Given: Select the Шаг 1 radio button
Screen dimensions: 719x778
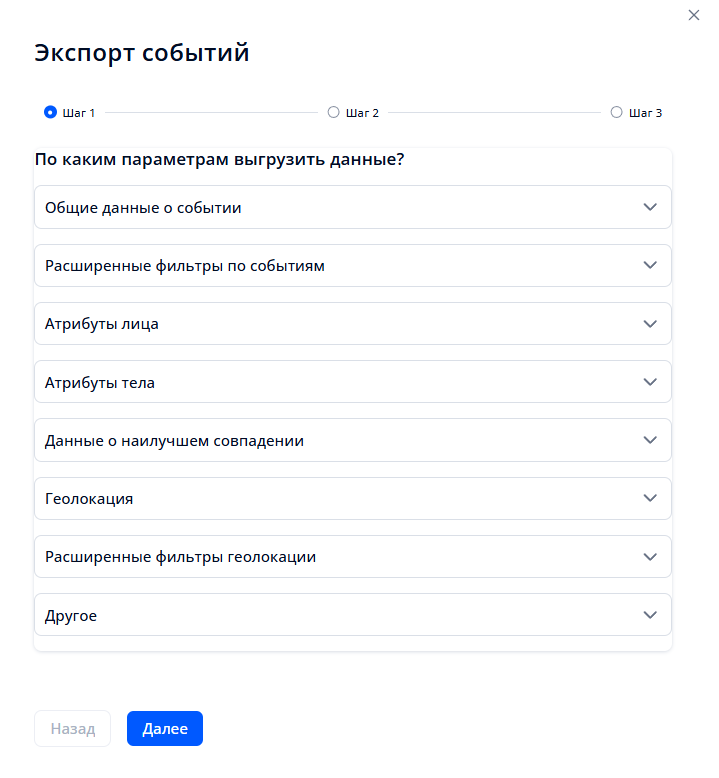Looking at the screenshot, I should click(50, 113).
